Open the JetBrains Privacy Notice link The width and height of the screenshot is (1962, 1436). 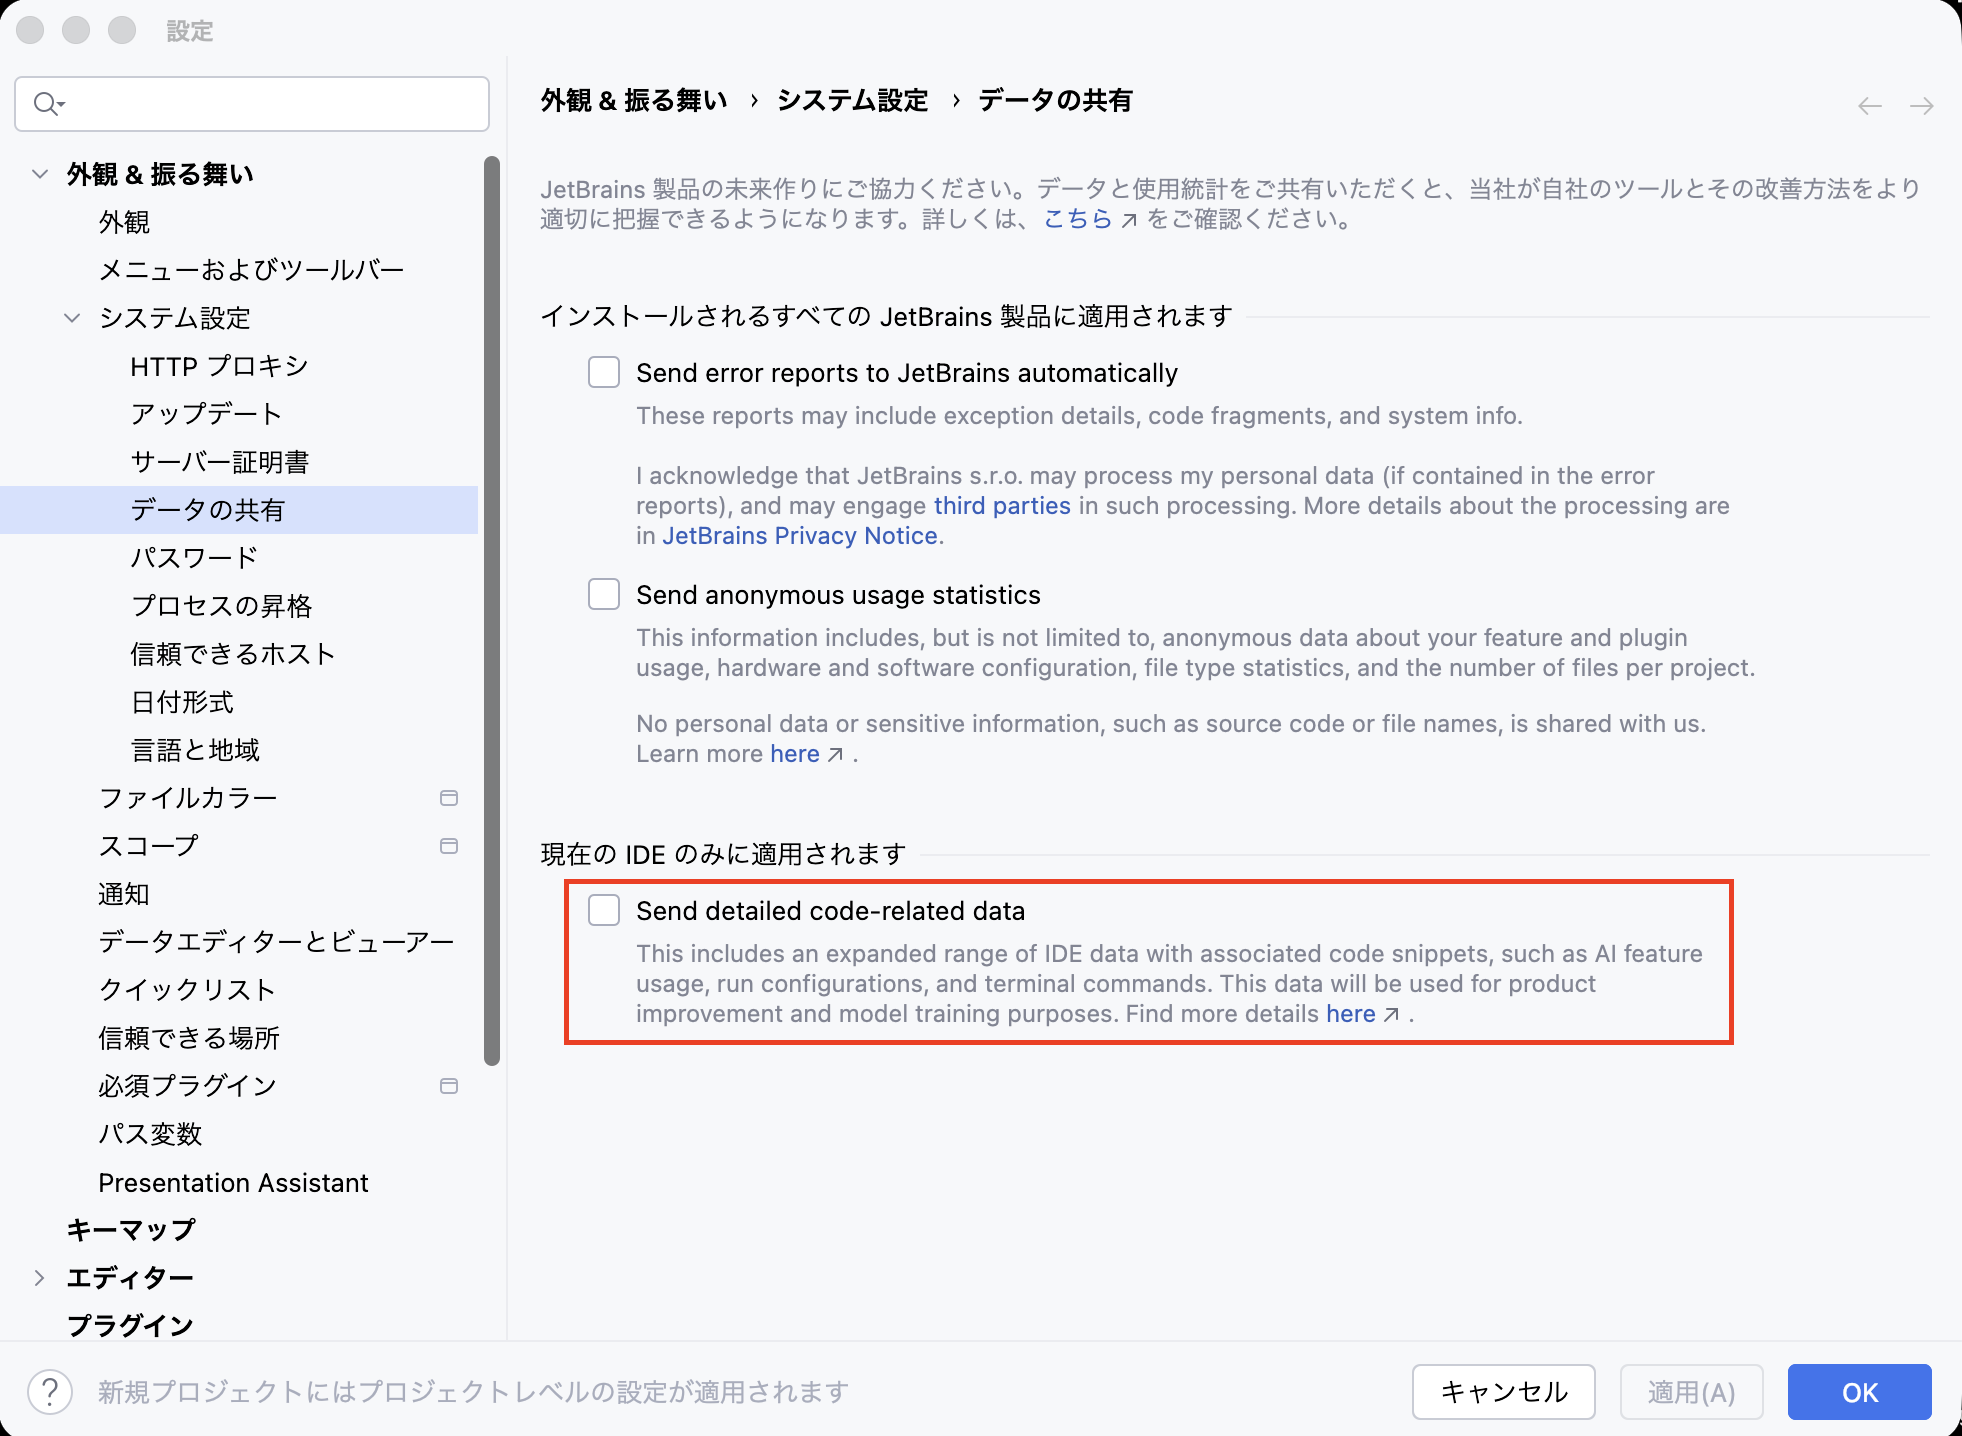[800, 535]
